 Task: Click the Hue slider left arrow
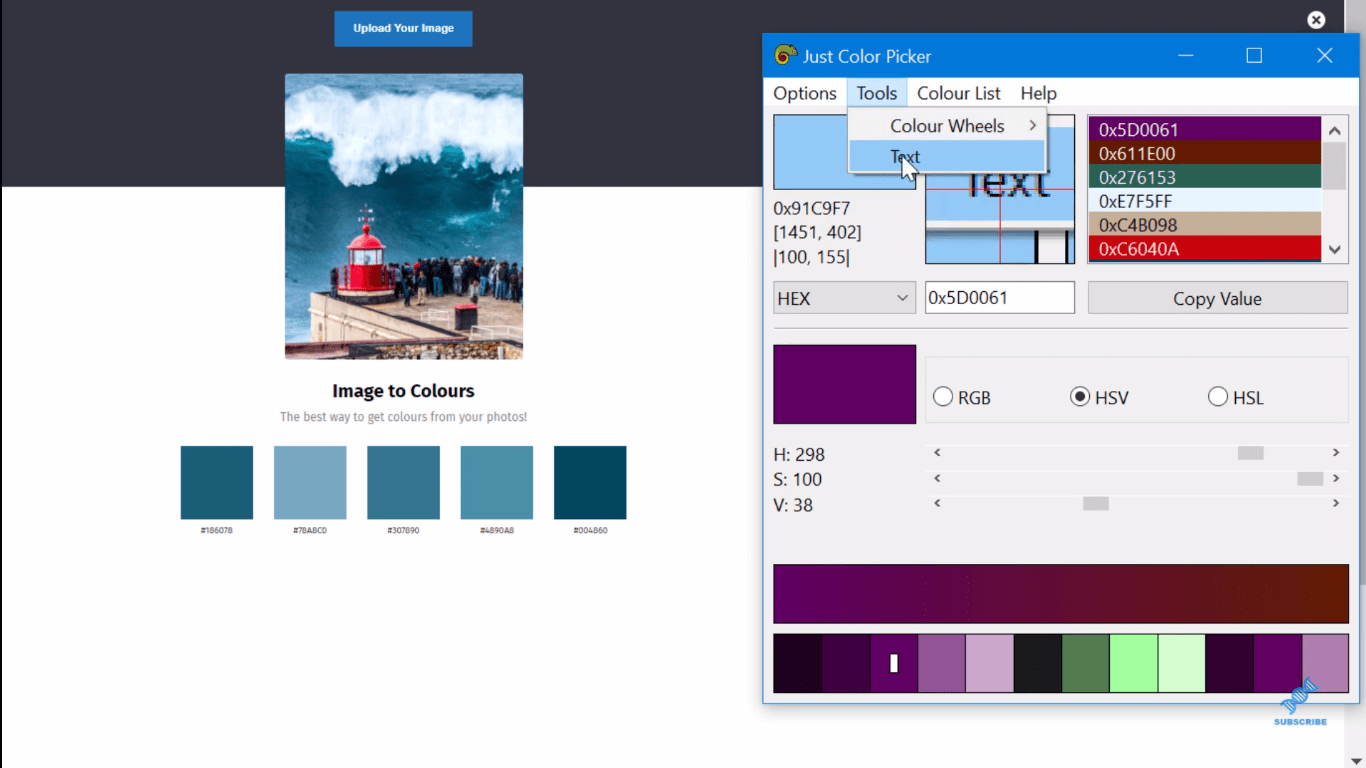pos(937,453)
